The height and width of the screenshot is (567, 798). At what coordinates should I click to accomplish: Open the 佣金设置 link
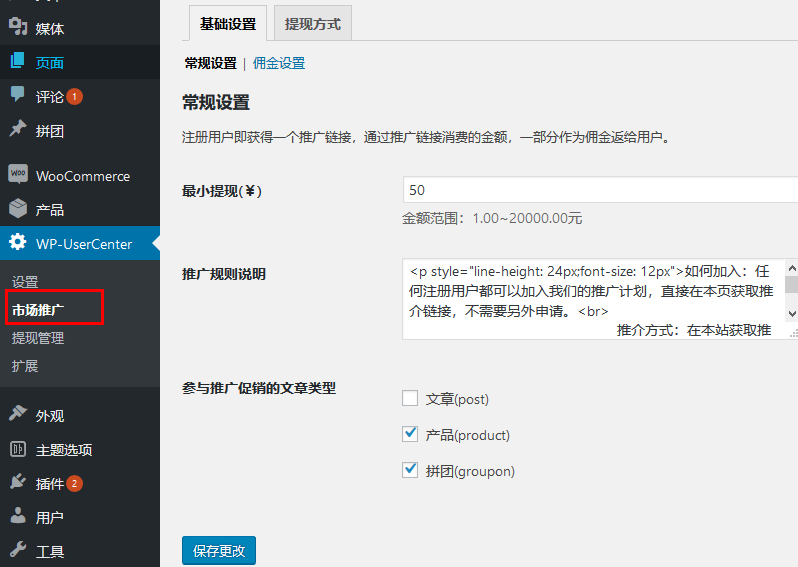(279, 63)
